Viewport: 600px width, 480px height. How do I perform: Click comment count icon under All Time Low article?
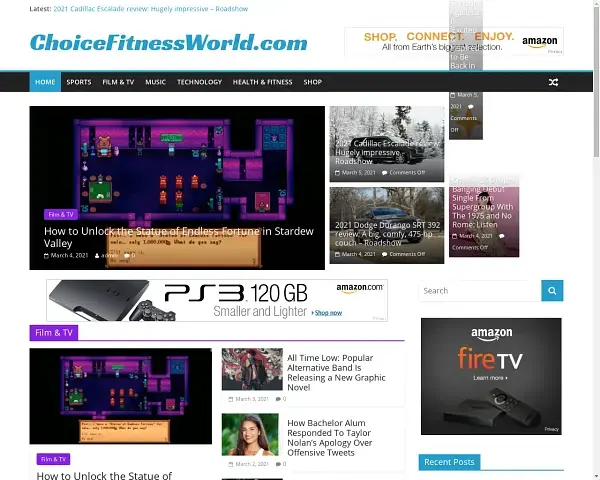(278, 399)
